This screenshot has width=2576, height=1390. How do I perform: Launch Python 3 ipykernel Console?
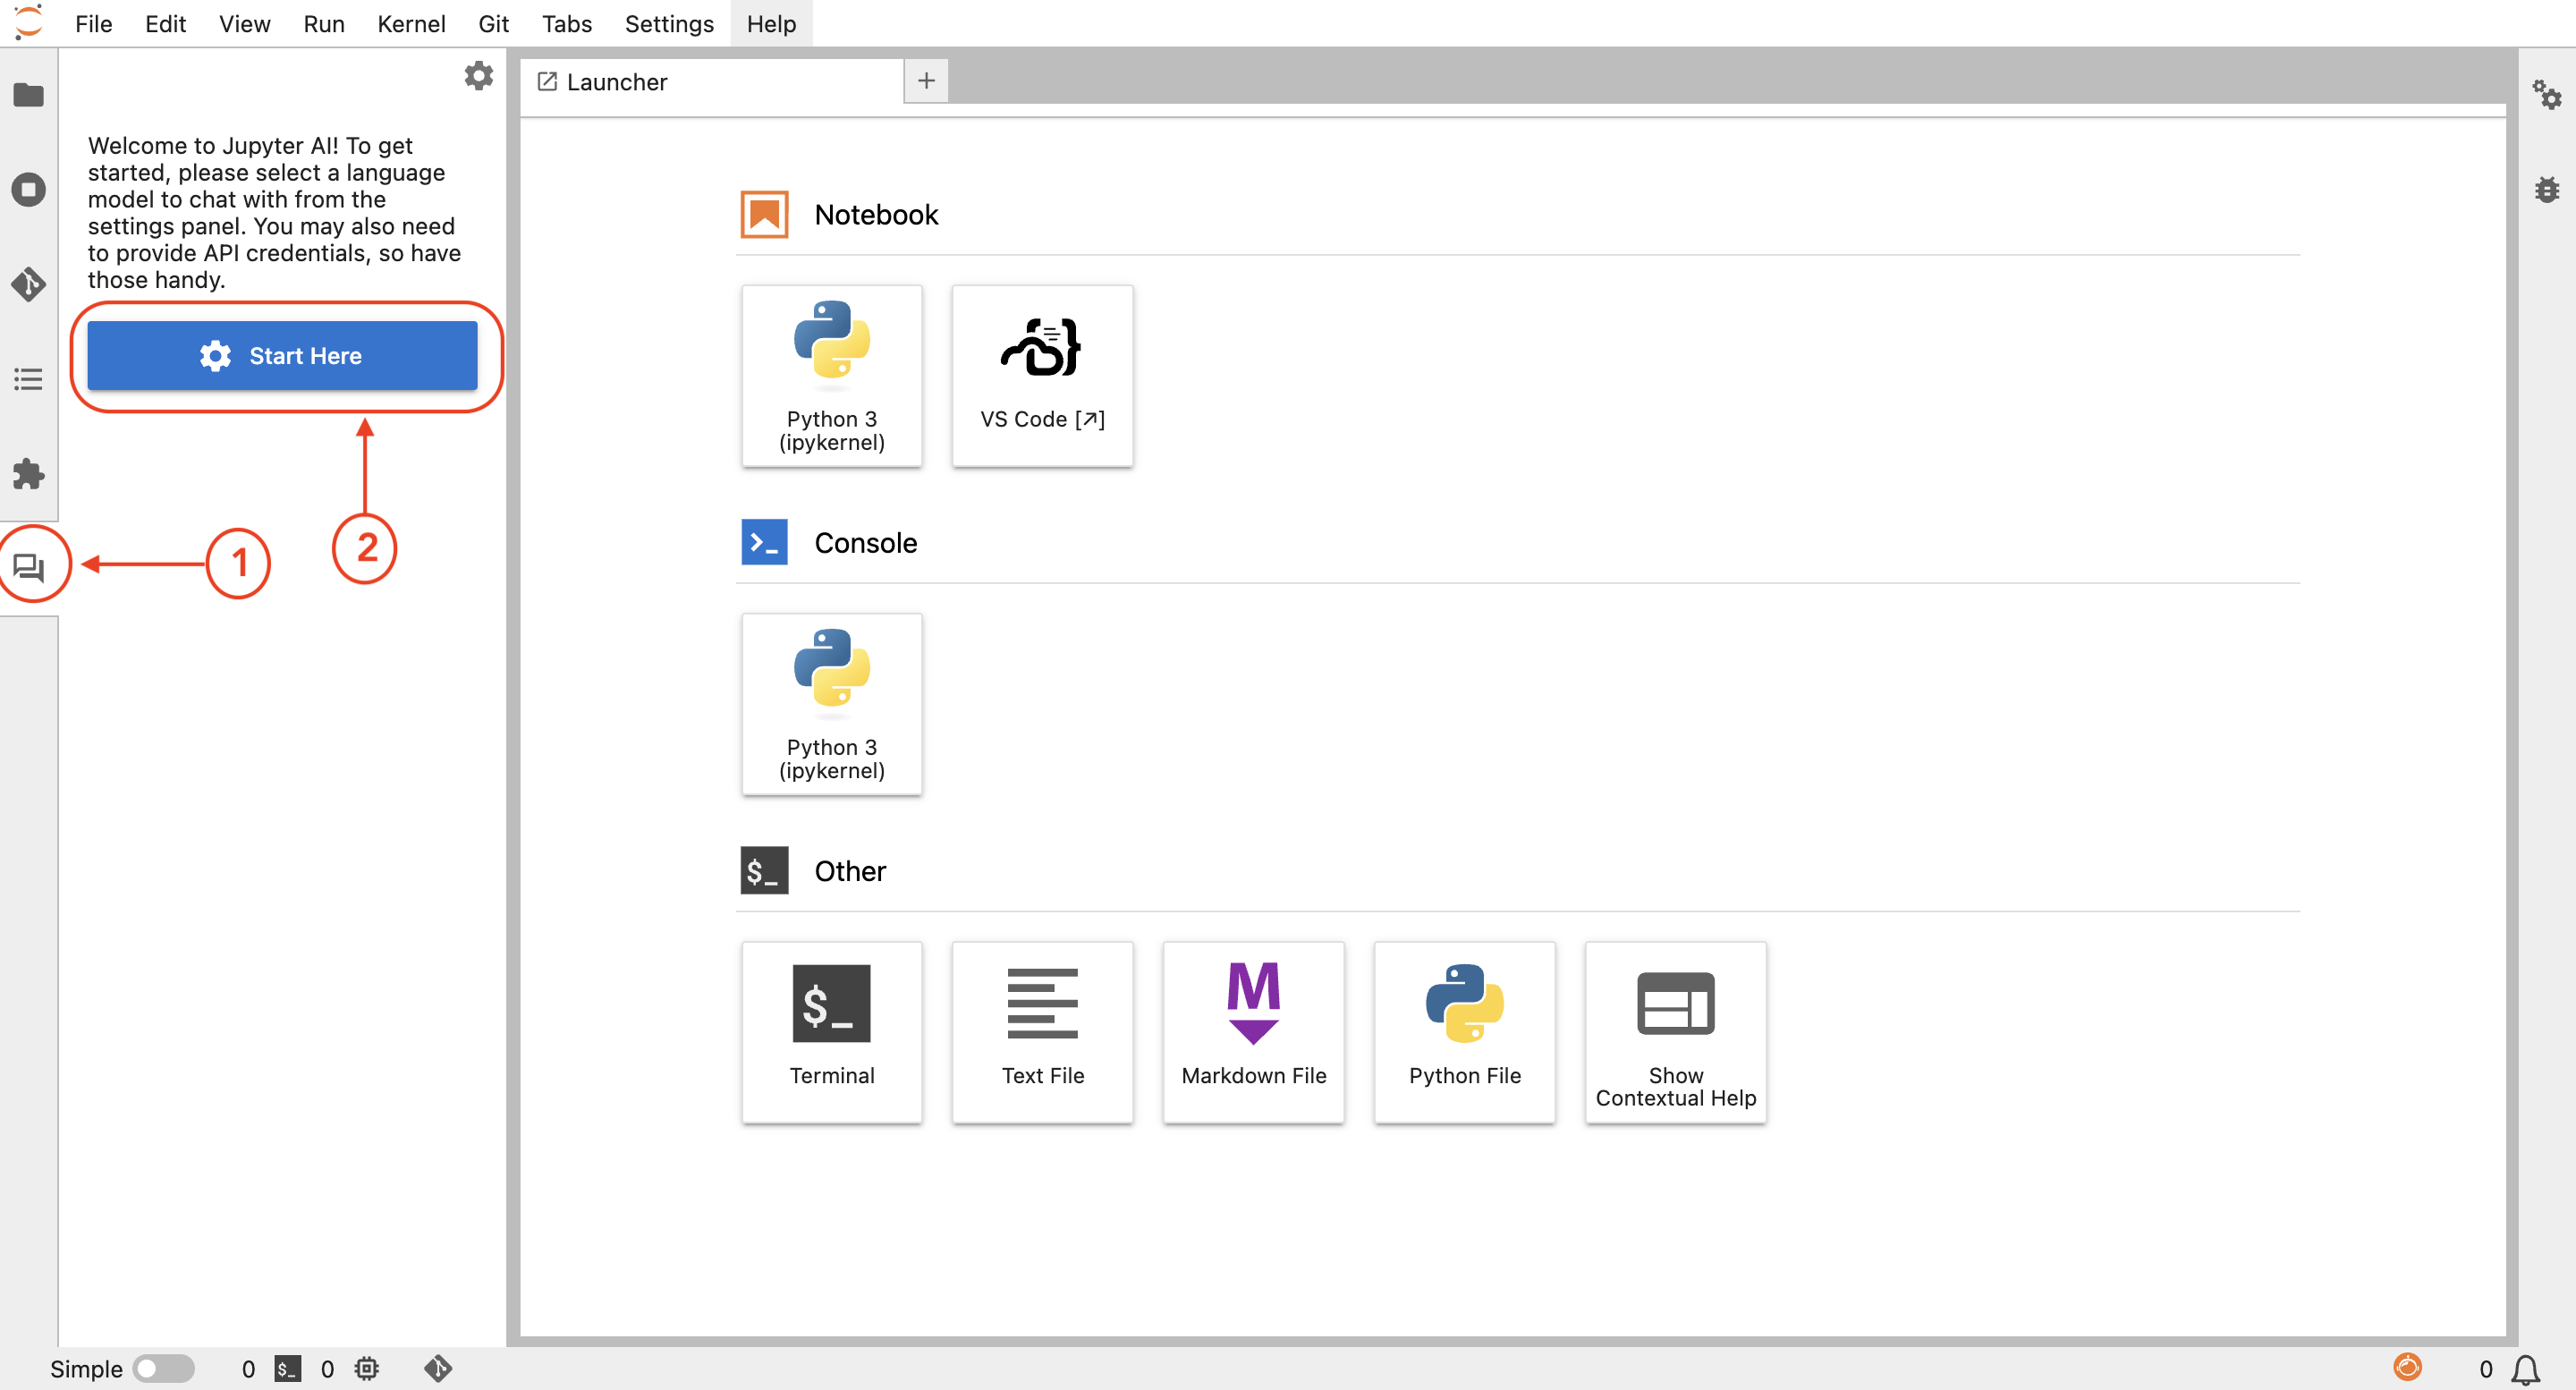coord(831,704)
